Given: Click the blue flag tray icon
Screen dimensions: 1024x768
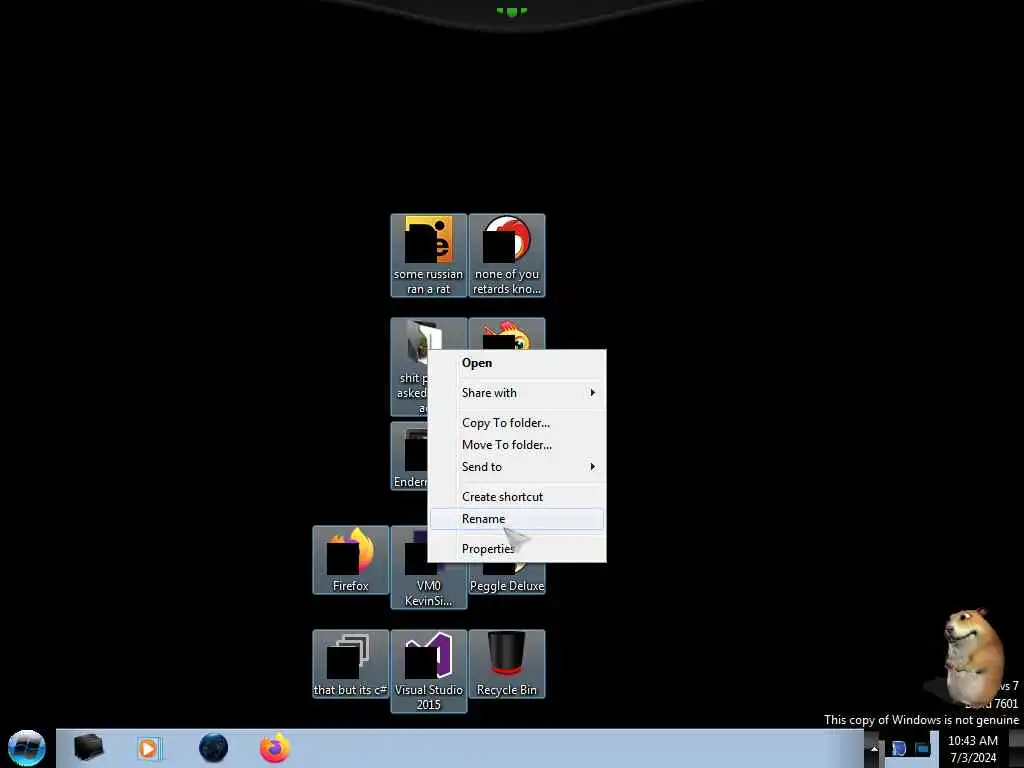Looking at the screenshot, I should [899, 748].
